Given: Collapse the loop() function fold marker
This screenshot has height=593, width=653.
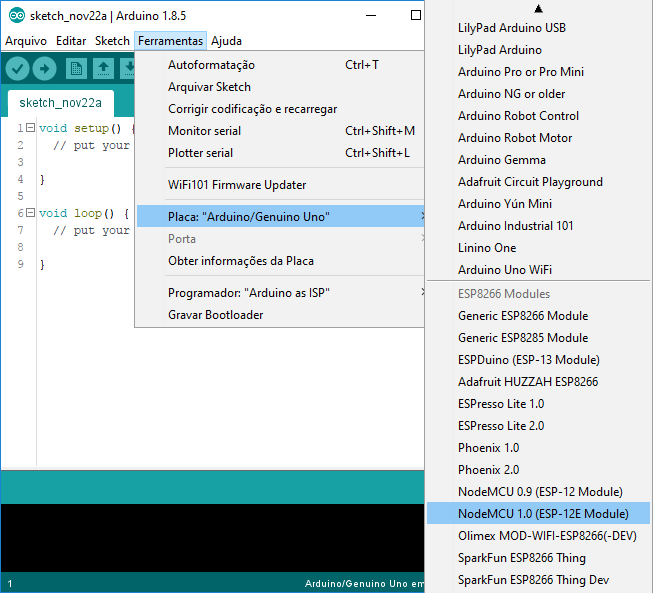Looking at the screenshot, I should click(30, 213).
